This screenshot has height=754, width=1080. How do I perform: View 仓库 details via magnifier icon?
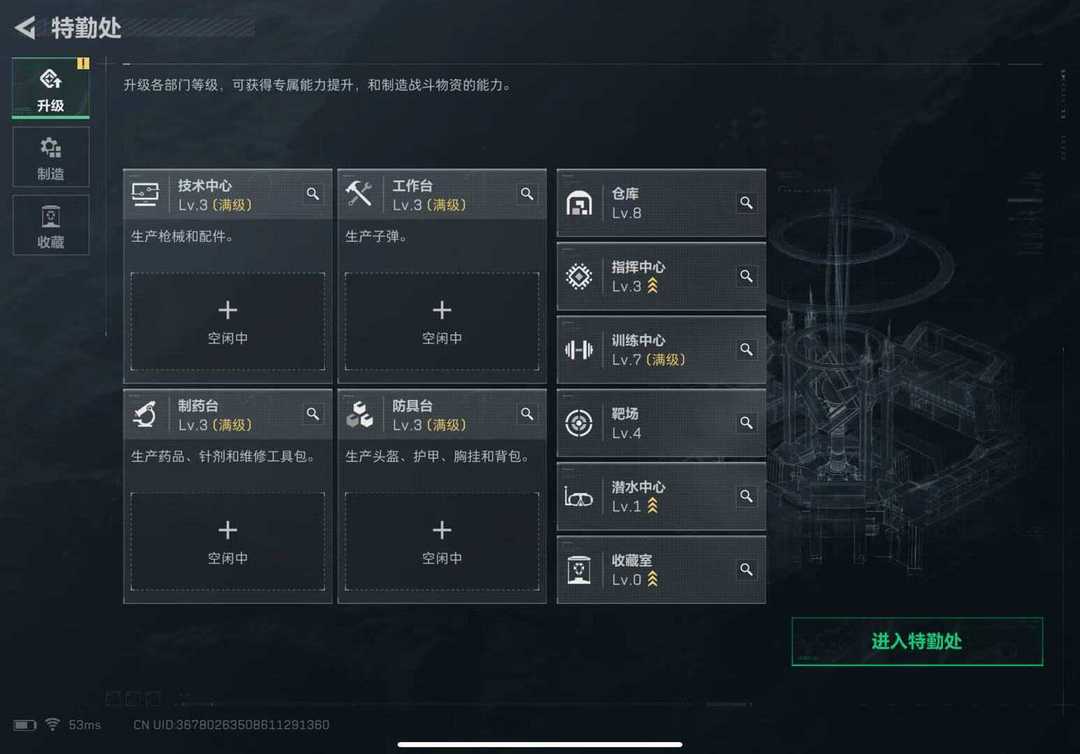click(x=746, y=202)
